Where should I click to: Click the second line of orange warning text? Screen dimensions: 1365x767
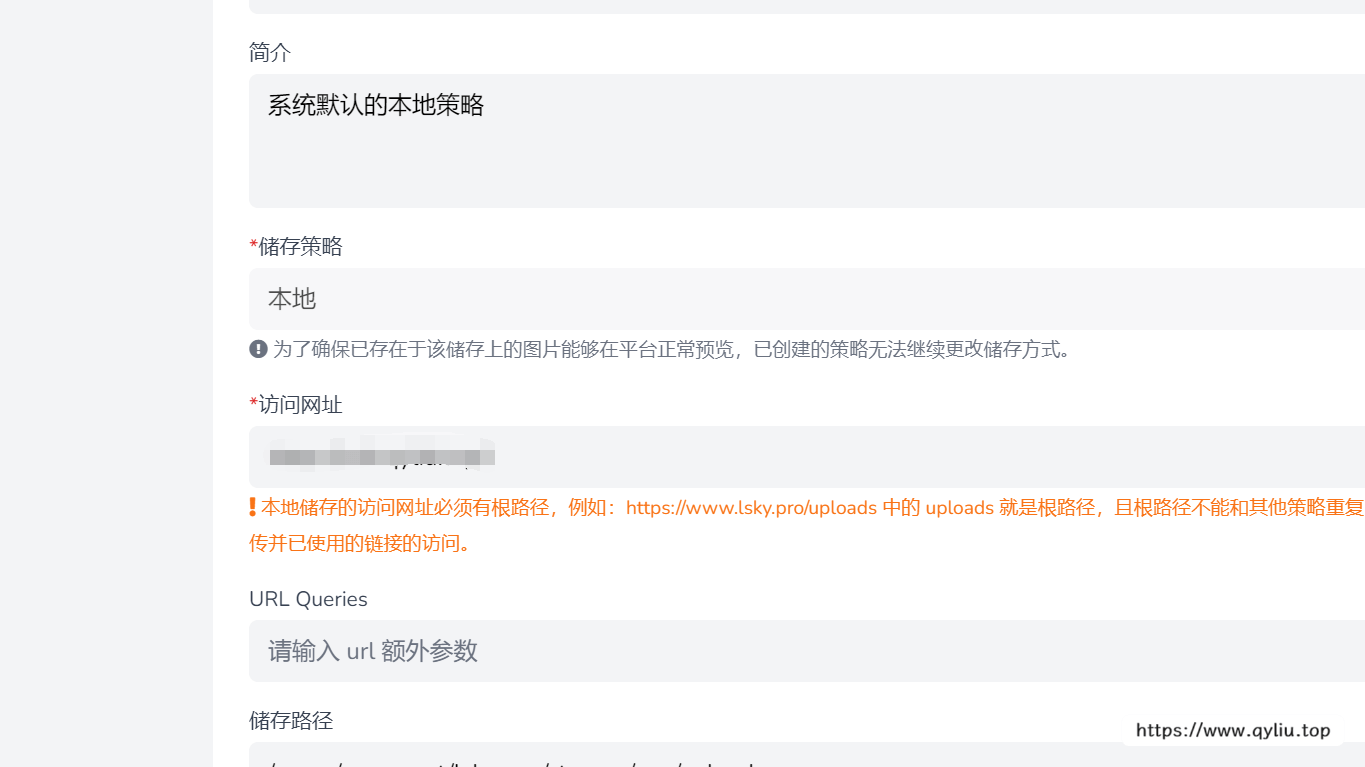click(359, 543)
